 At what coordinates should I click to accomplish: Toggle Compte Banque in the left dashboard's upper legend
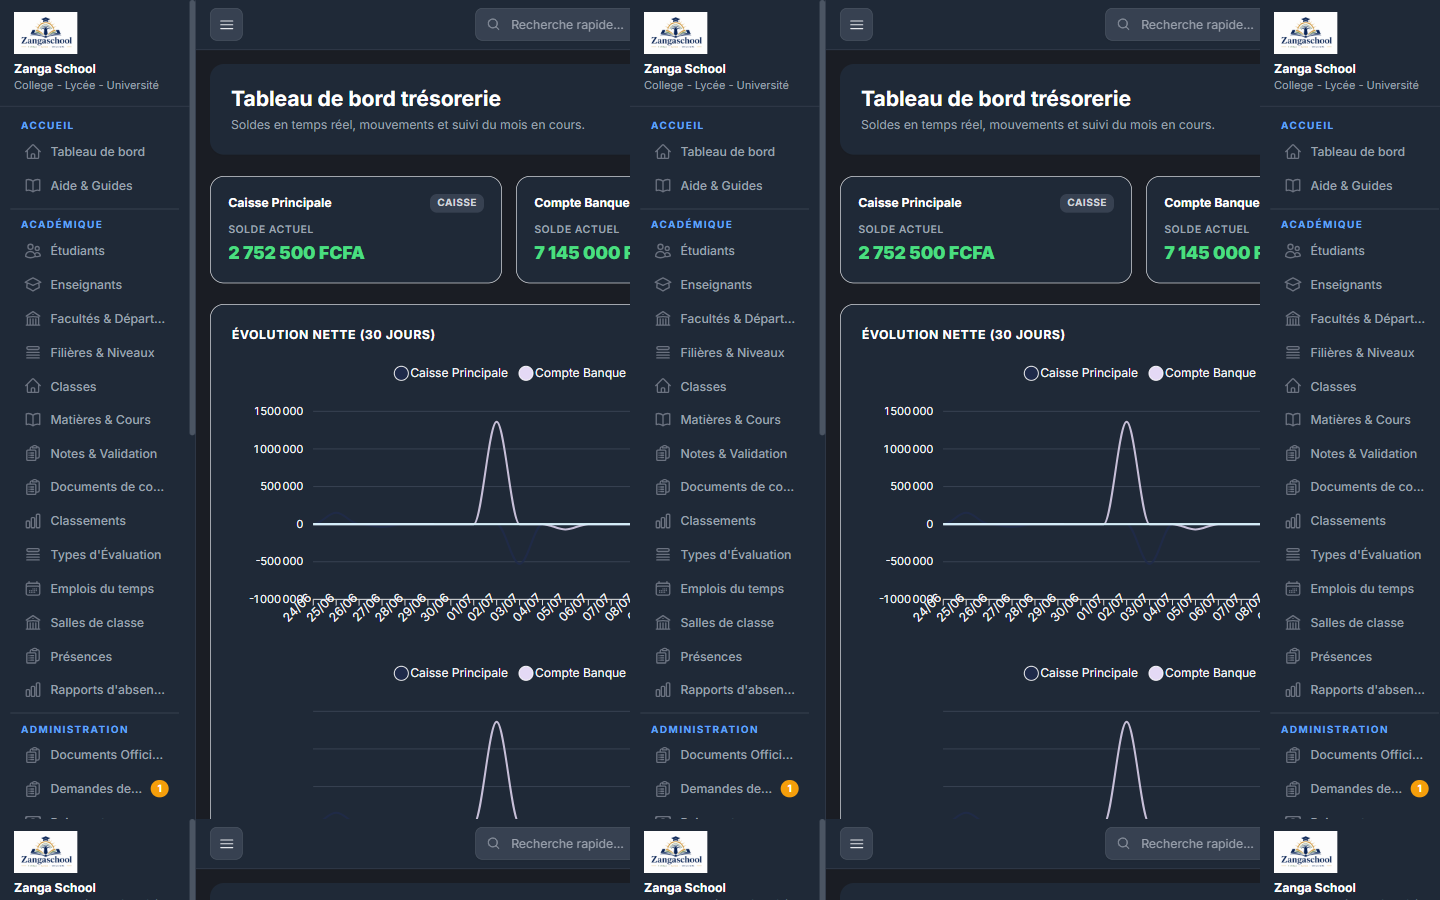click(572, 373)
